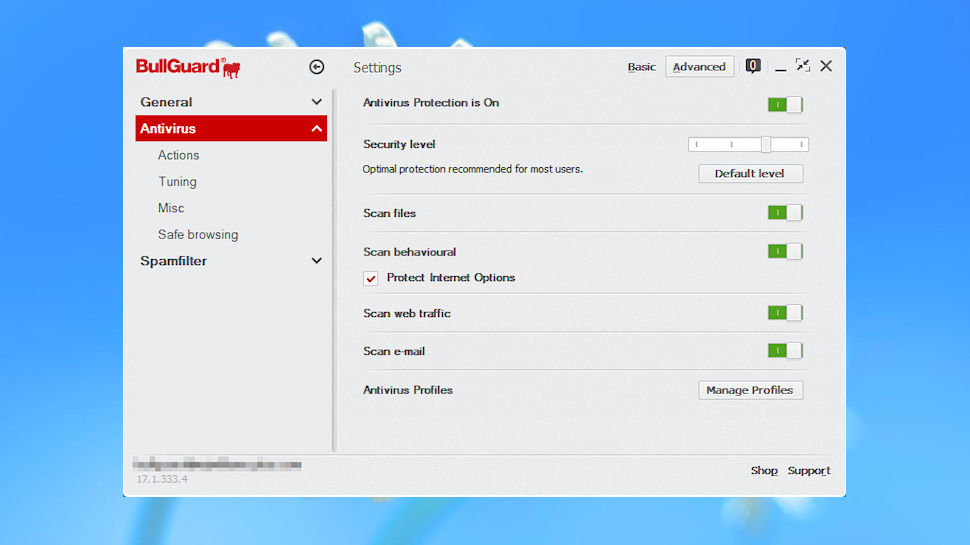
Task: Click the Default level button
Action: point(750,174)
